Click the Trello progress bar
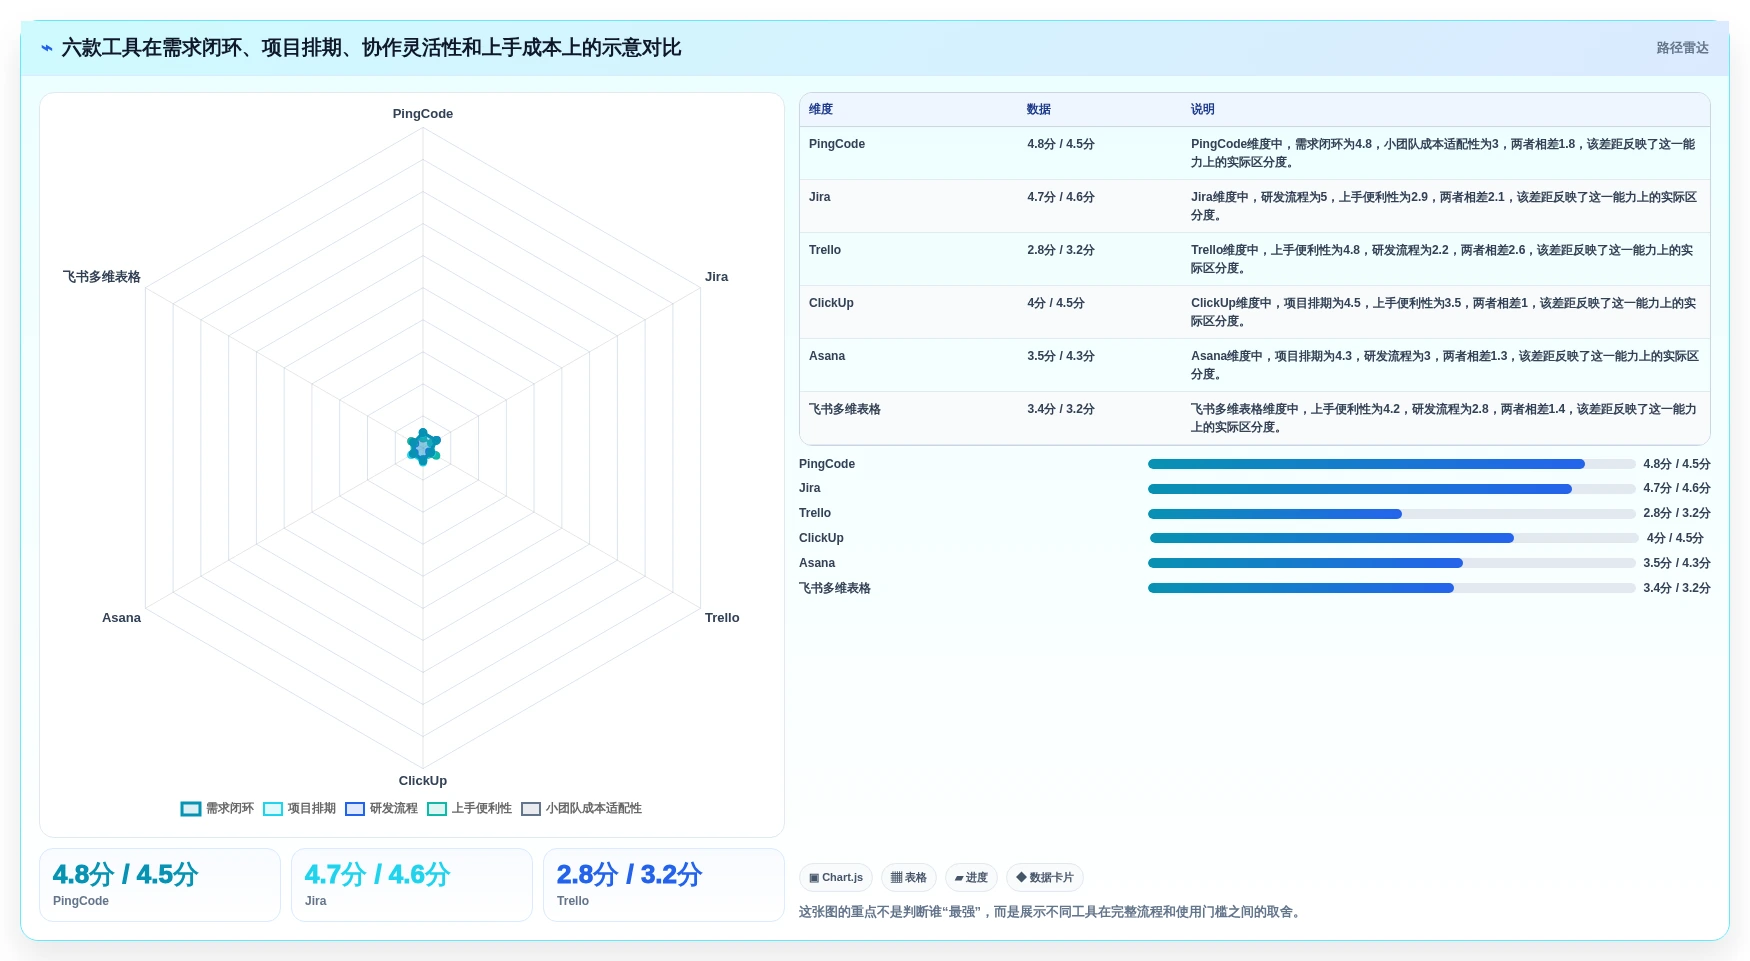The height and width of the screenshot is (961, 1750). (x=1391, y=514)
